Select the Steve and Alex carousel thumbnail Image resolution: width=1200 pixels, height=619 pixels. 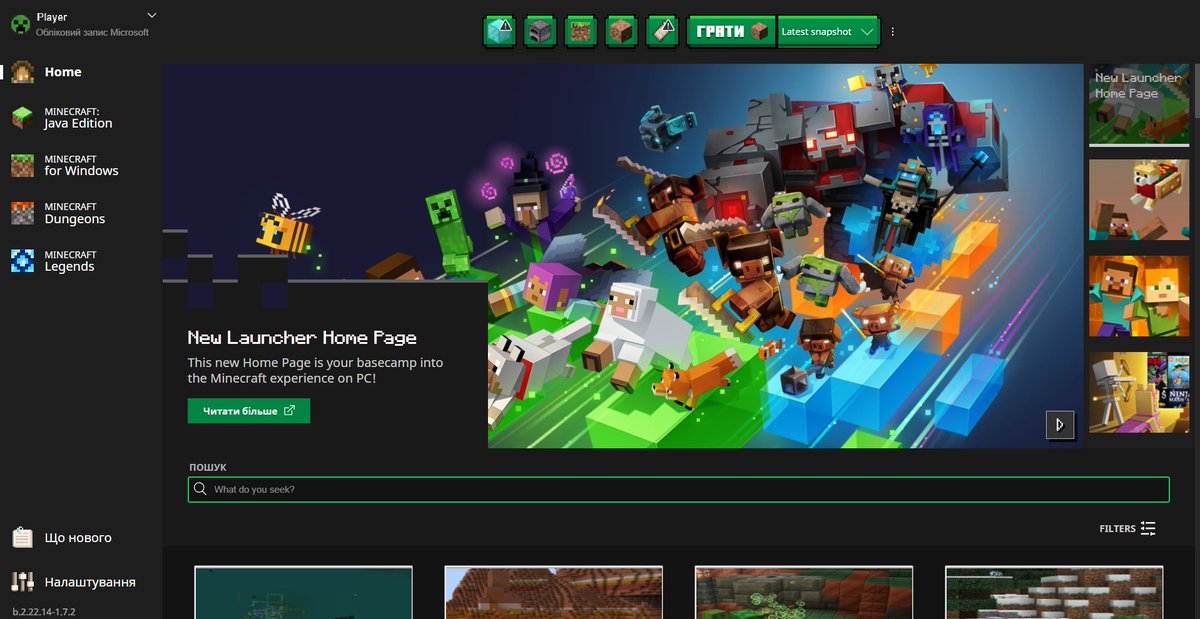[1139, 296]
